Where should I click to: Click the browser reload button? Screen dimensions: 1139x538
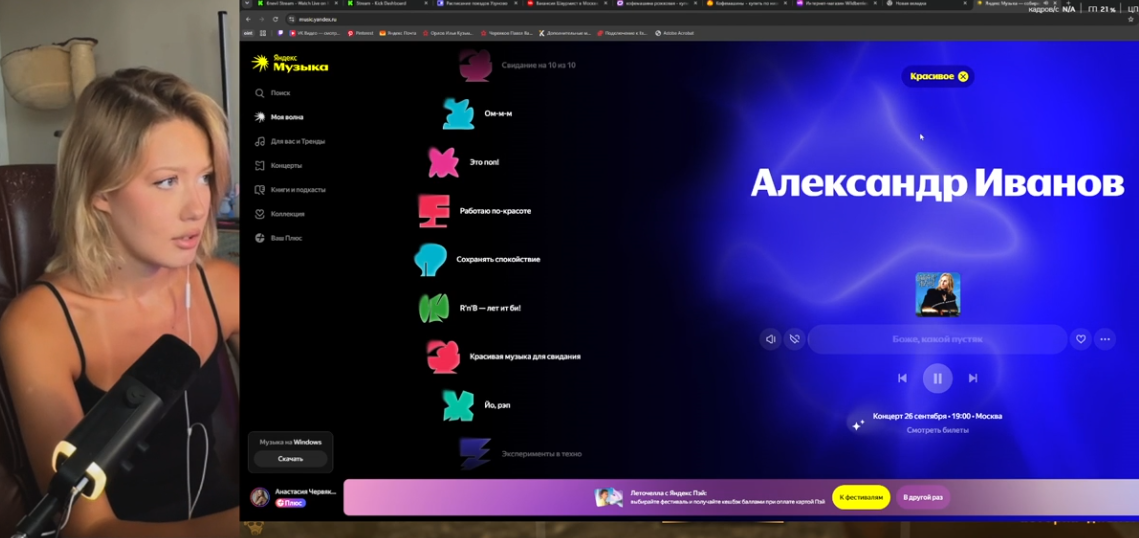click(275, 20)
